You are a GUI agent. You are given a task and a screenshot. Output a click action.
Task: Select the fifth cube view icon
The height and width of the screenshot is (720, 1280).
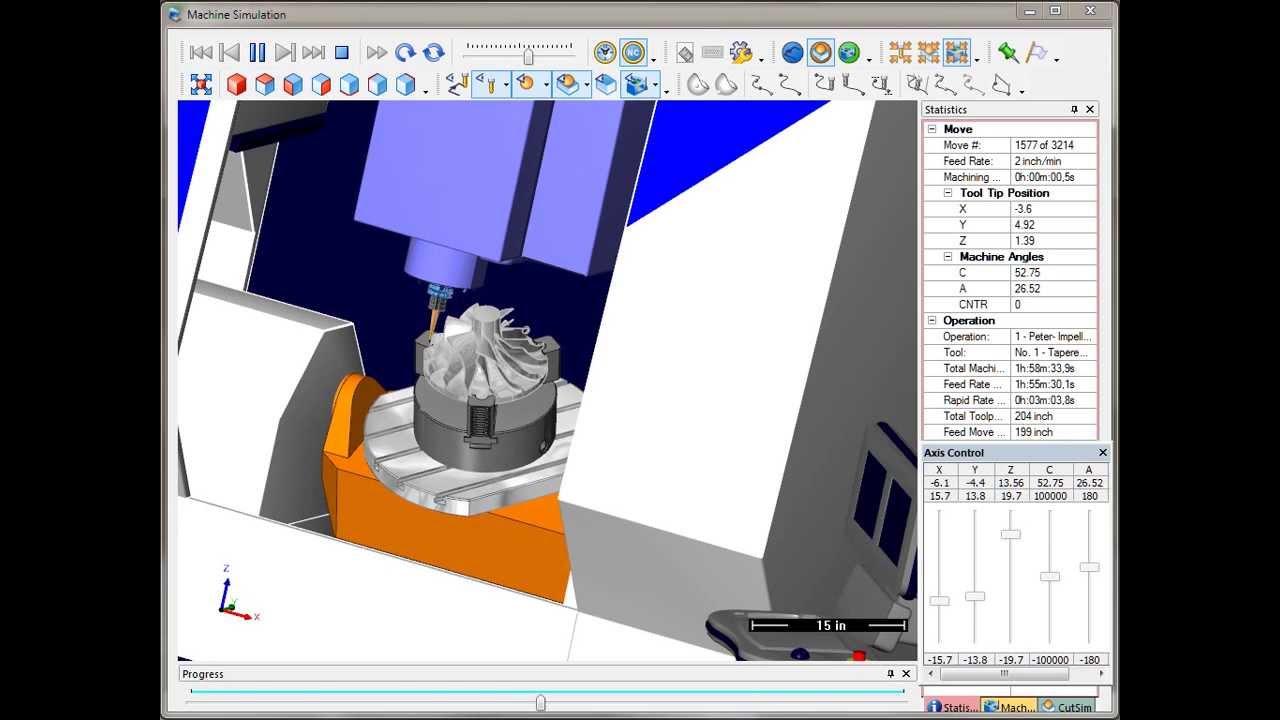349,85
